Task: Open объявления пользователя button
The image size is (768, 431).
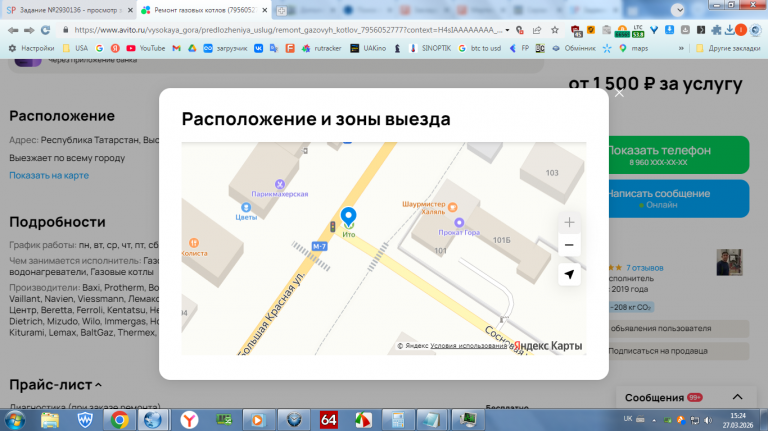Action: 679,329
